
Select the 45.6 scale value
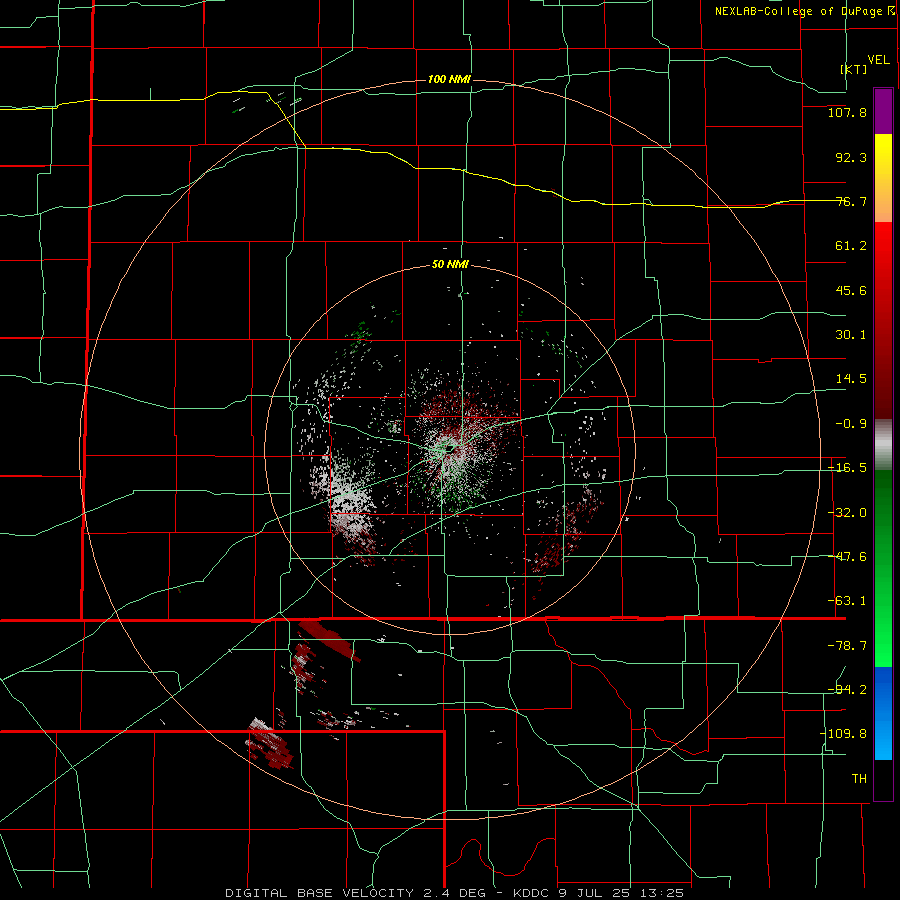click(851, 290)
